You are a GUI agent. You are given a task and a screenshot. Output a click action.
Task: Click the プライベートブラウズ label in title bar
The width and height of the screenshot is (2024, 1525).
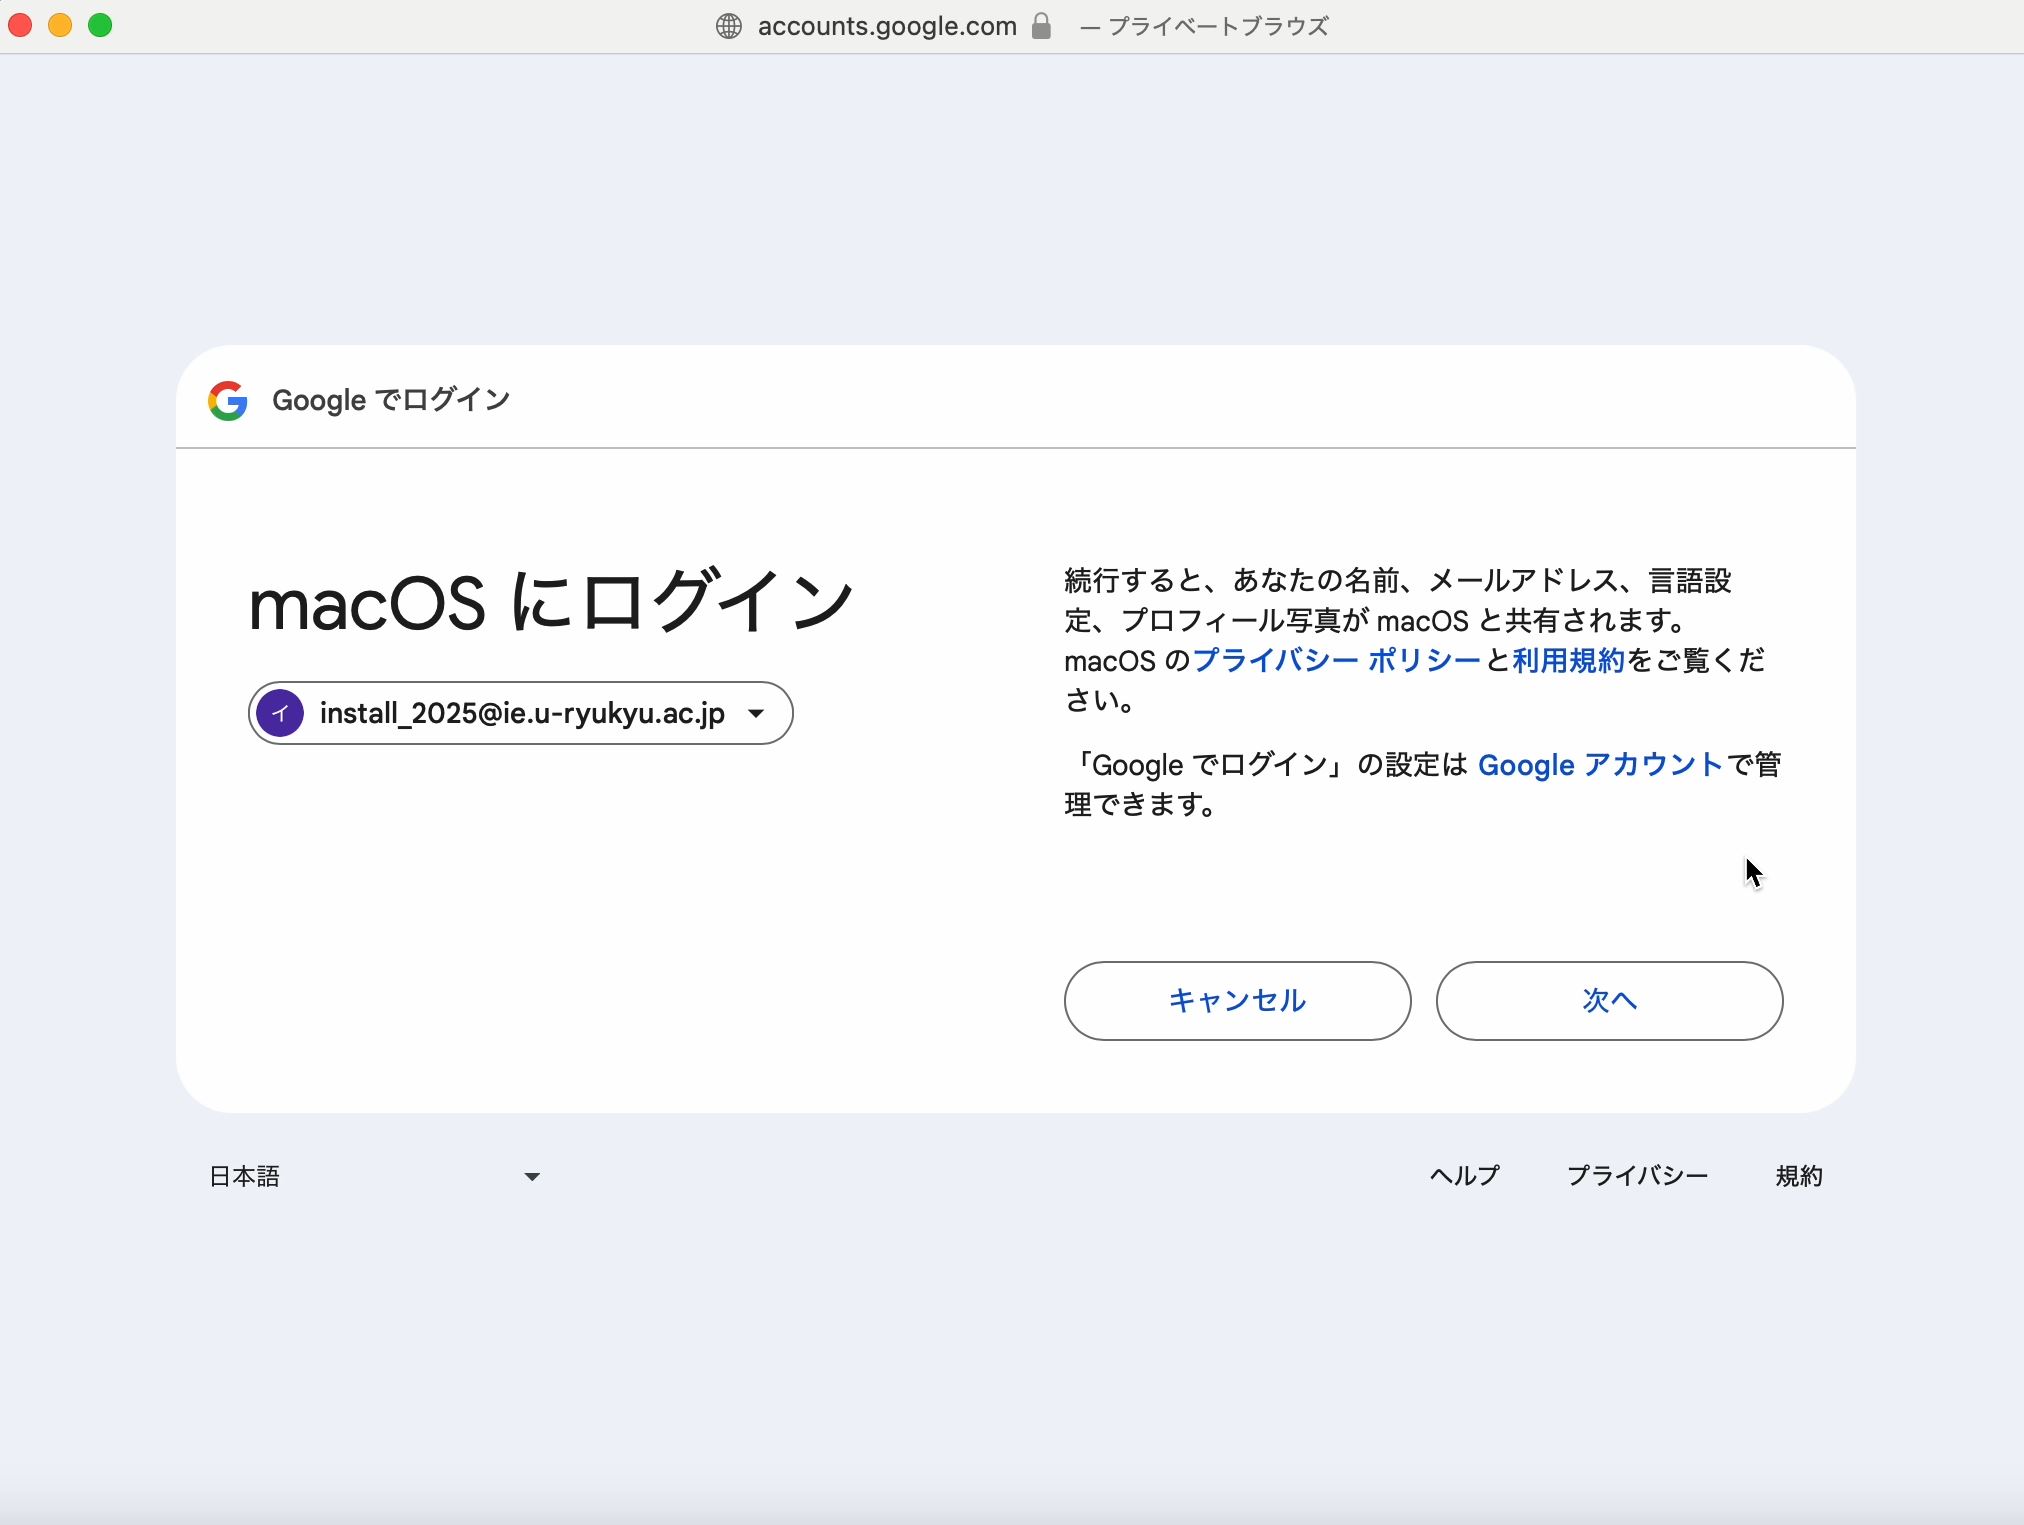pos(1218,26)
